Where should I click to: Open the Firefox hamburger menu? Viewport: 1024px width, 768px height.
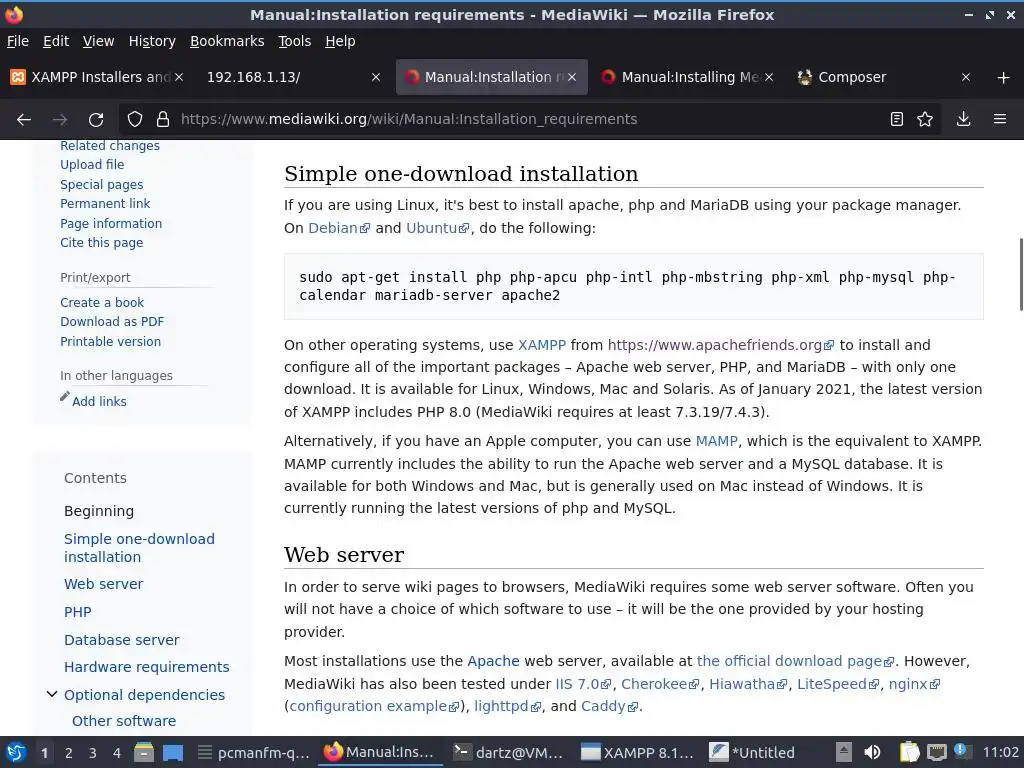[x=1000, y=120]
